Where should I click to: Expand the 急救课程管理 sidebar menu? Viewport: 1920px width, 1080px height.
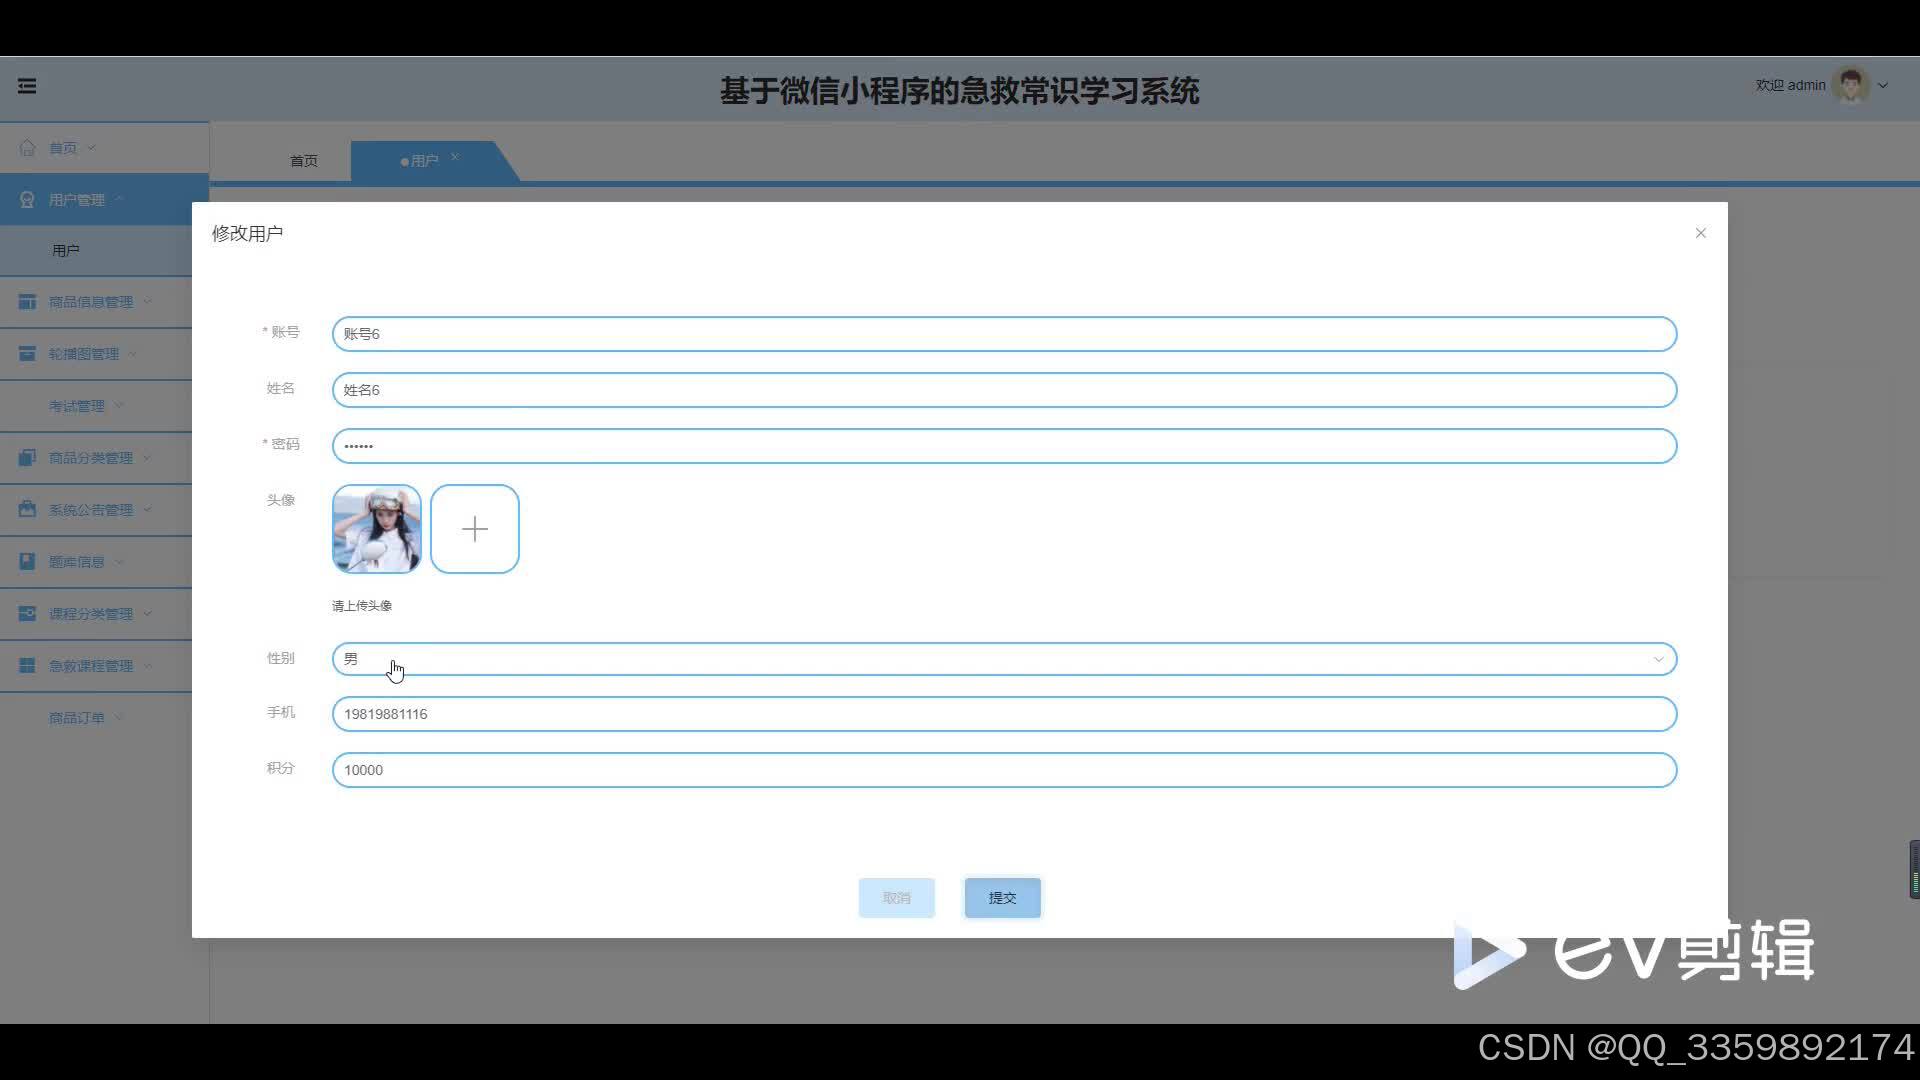[90, 666]
